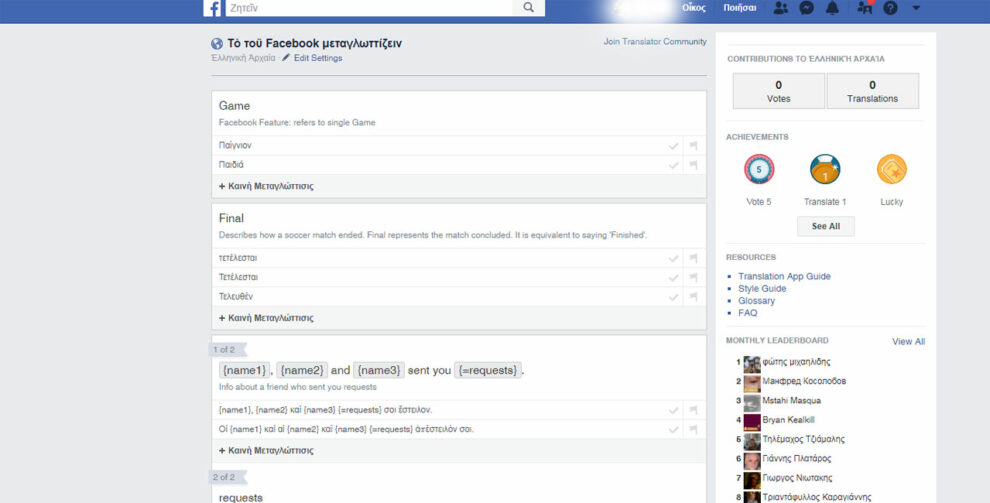The width and height of the screenshot is (990, 503).
Task: Click the Facebook logo icon
Action: pyautogui.click(x=213, y=8)
